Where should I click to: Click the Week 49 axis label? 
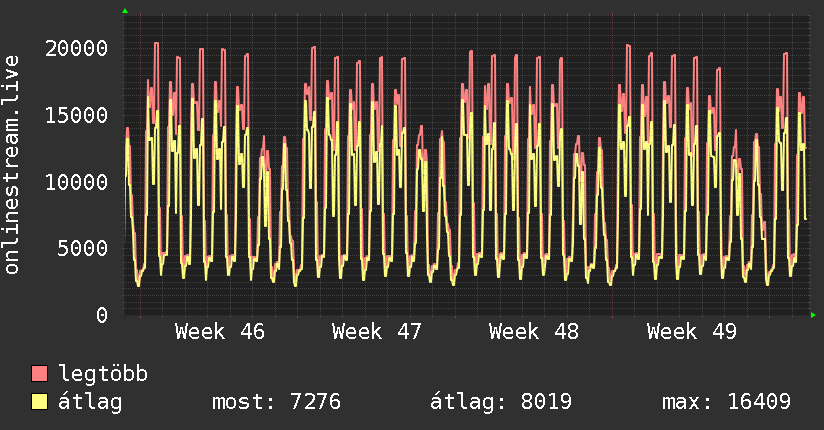[691, 331]
